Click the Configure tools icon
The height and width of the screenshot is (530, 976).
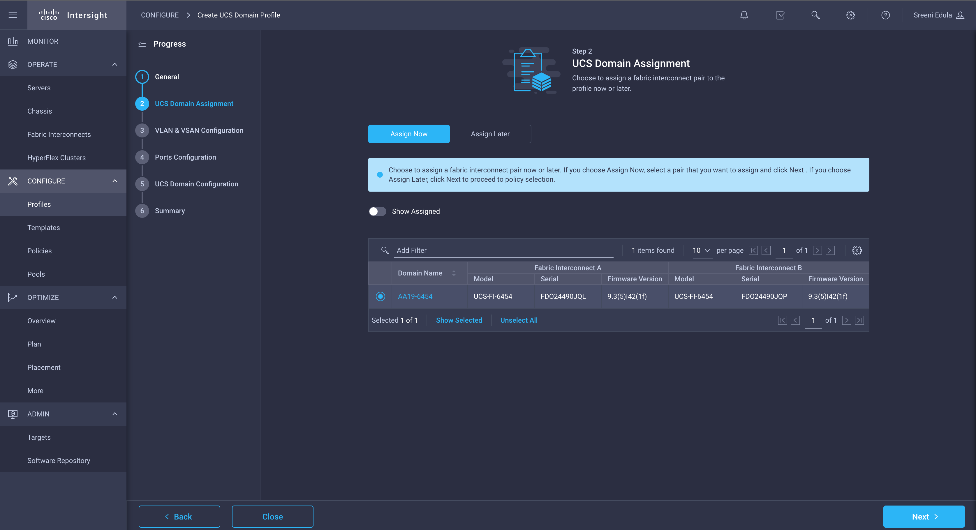tap(12, 181)
